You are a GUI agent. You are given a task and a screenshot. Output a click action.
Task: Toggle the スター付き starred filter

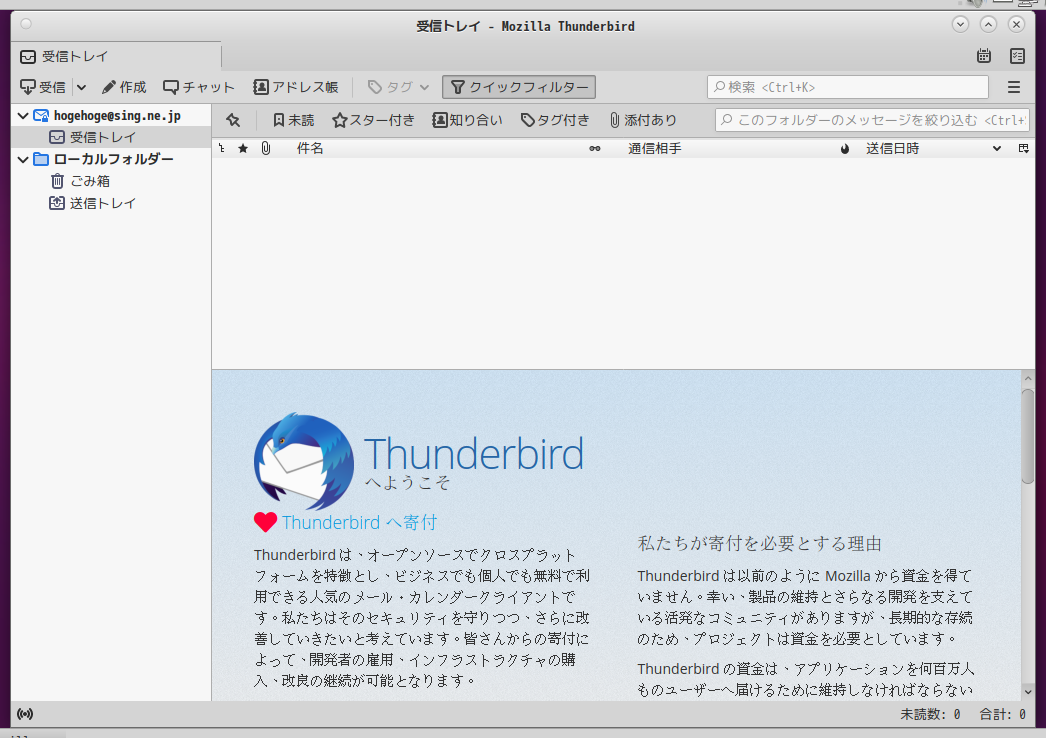click(x=374, y=120)
